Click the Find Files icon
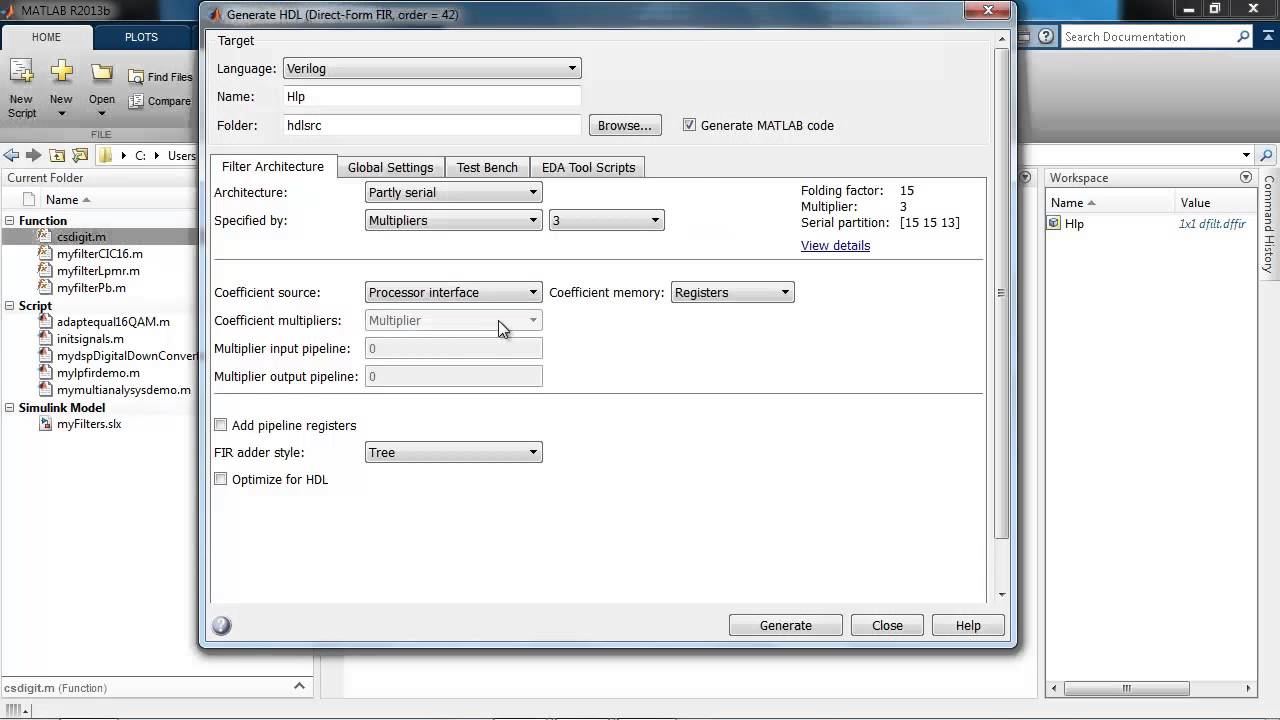Viewport: 1280px width, 720px height. 136,77
